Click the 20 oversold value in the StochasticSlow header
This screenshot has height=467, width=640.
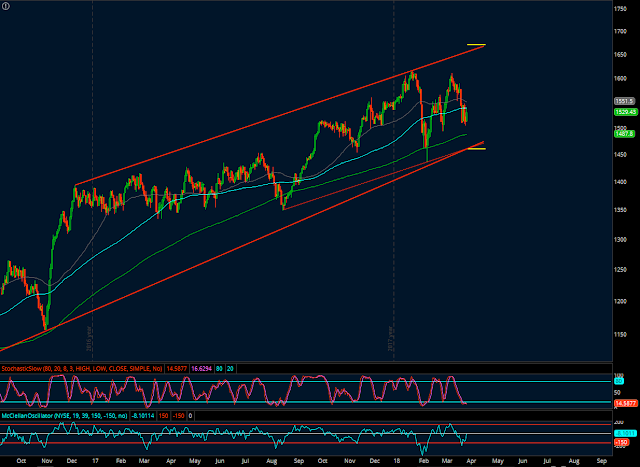tap(231, 369)
